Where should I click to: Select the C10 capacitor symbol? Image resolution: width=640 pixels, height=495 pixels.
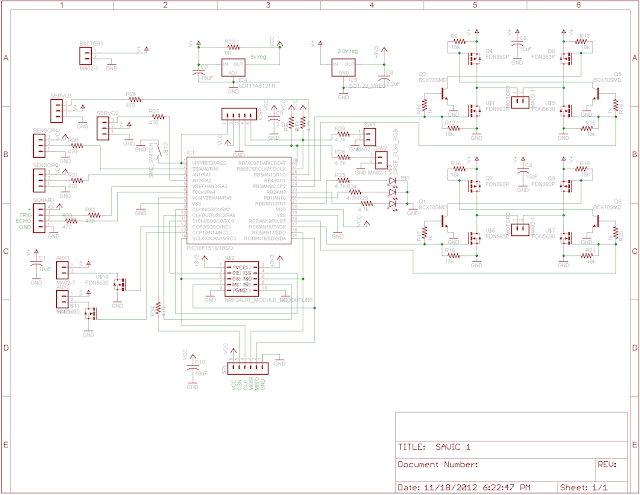(193, 368)
